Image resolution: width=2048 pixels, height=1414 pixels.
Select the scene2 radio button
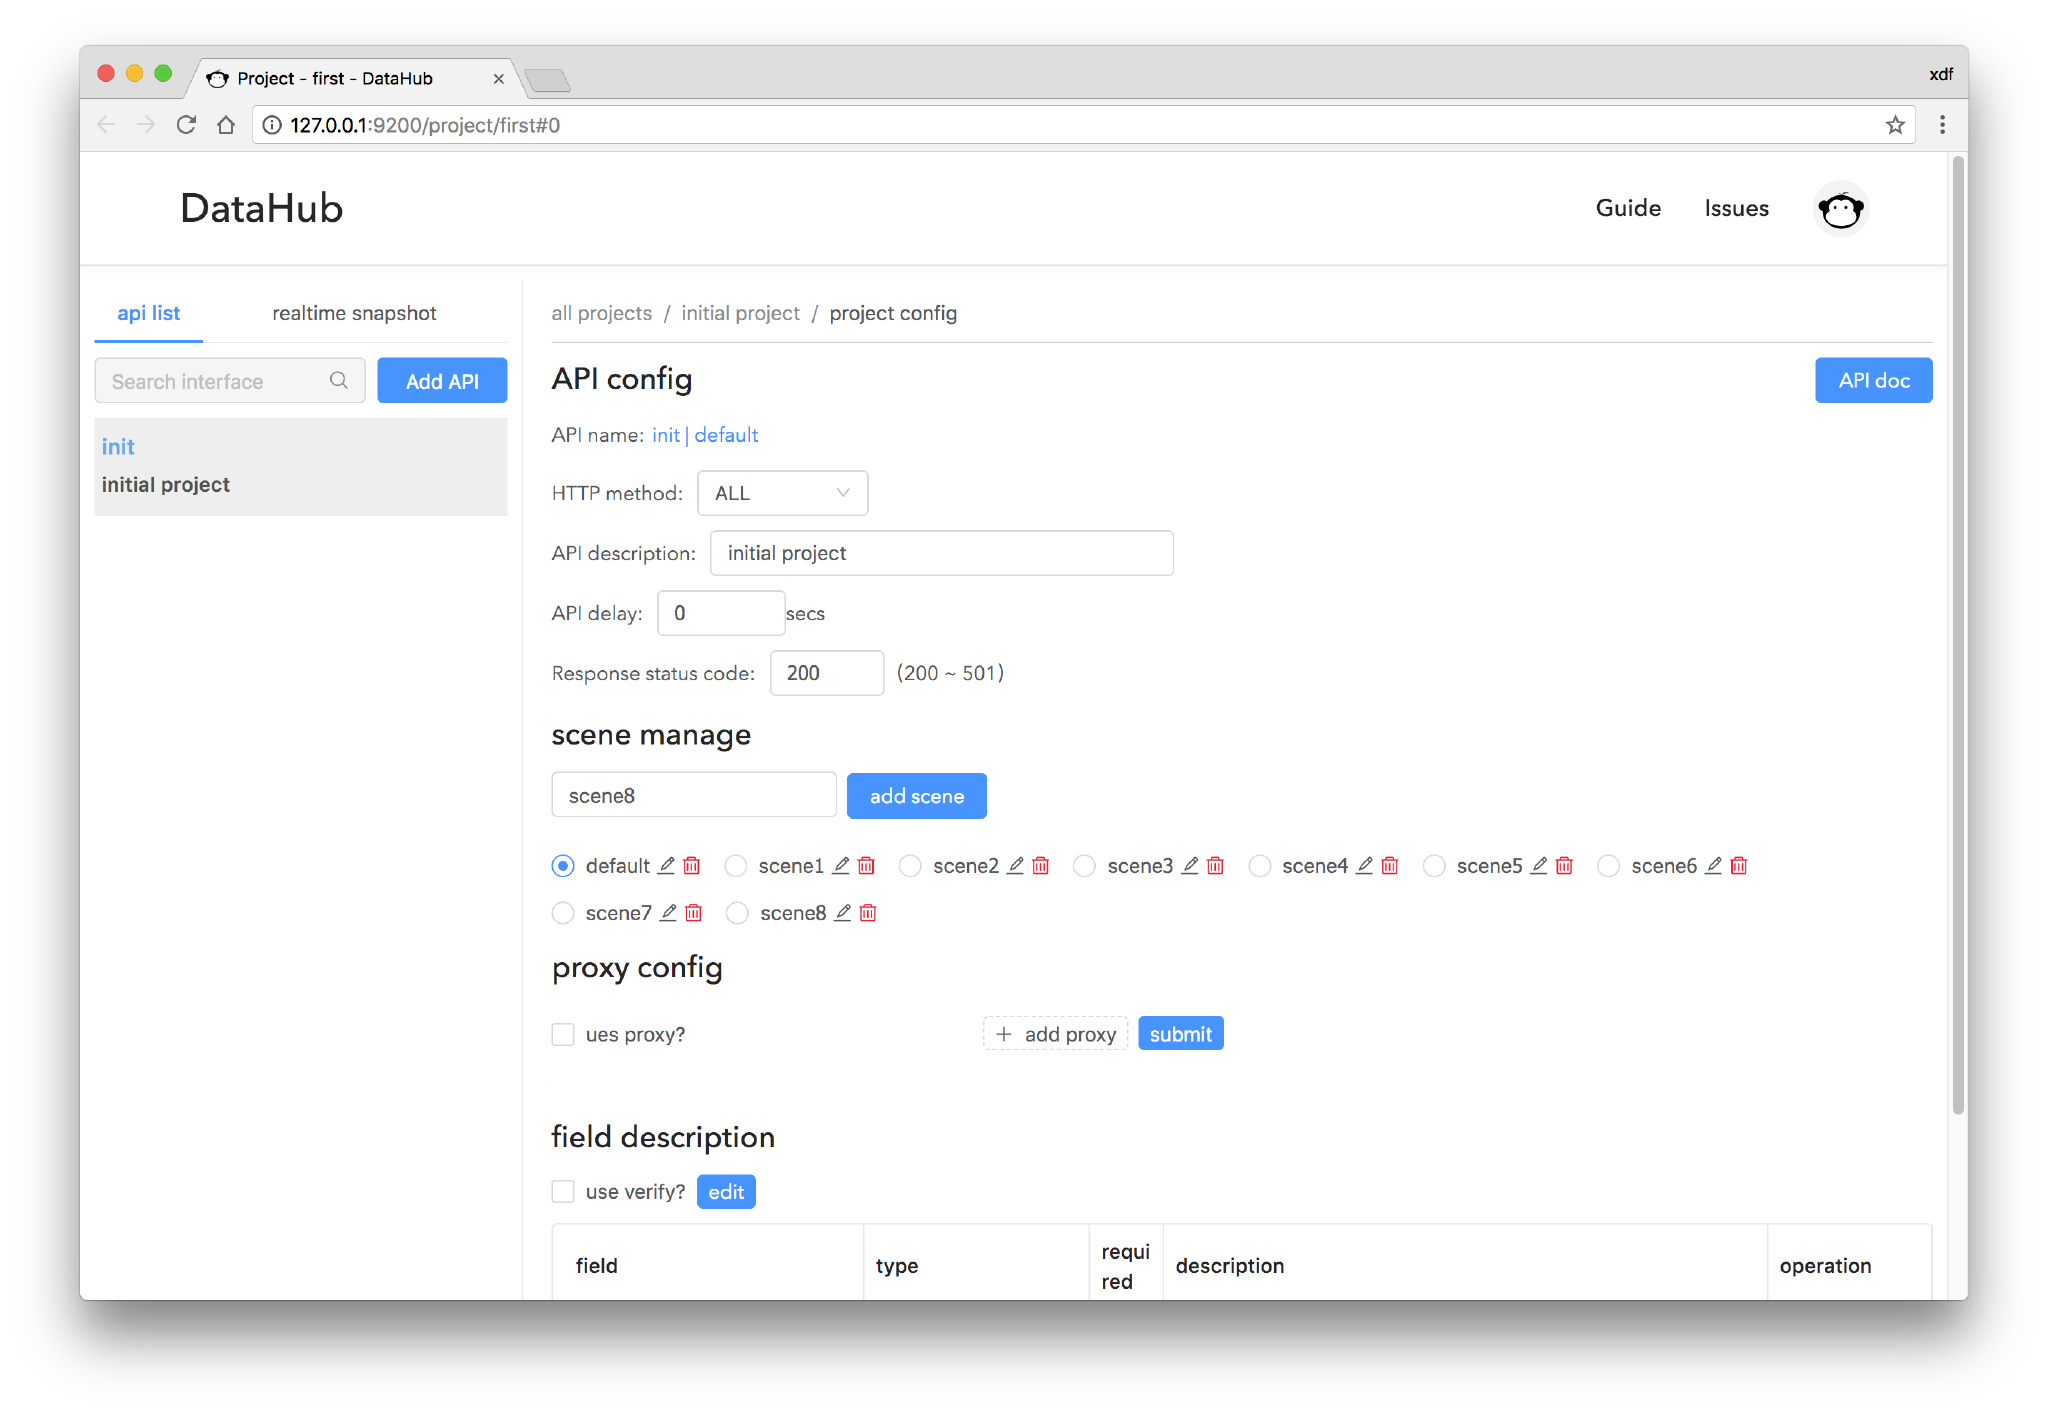point(910,865)
